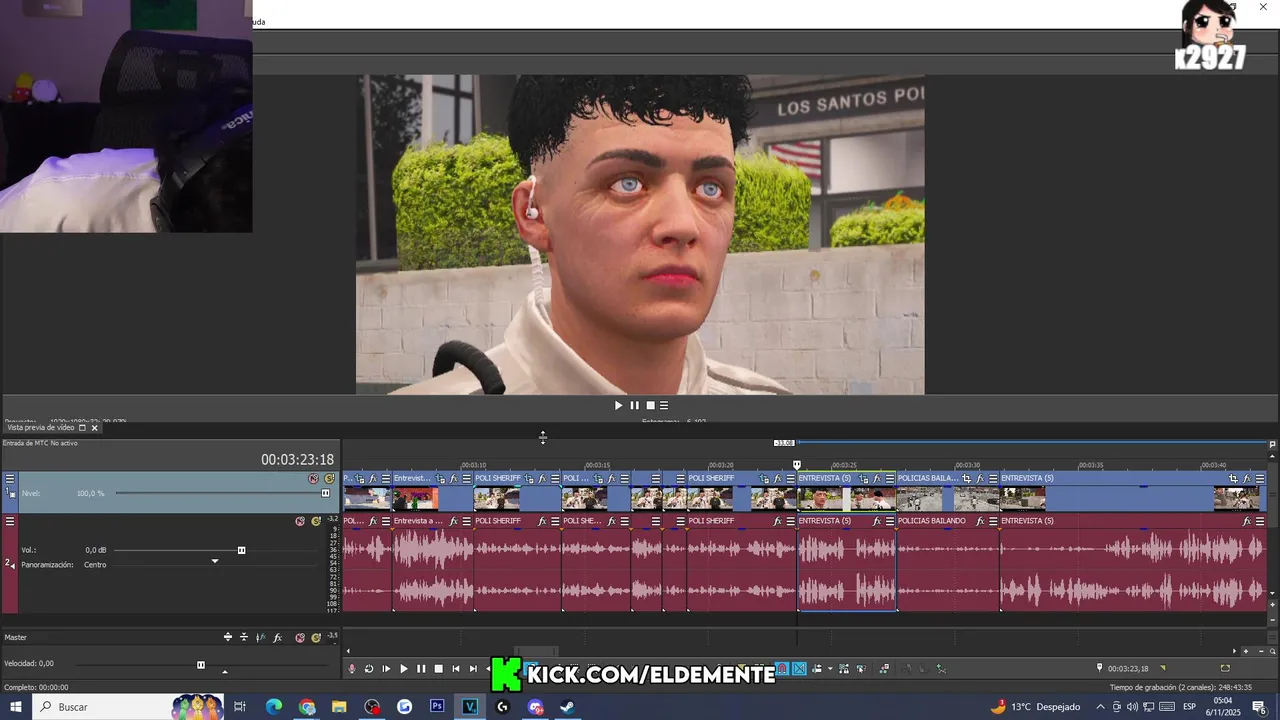1280x720 pixels.
Task: Open pan/crop on POLICIAS BAILA... video clip
Action: [x=967, y=479]
